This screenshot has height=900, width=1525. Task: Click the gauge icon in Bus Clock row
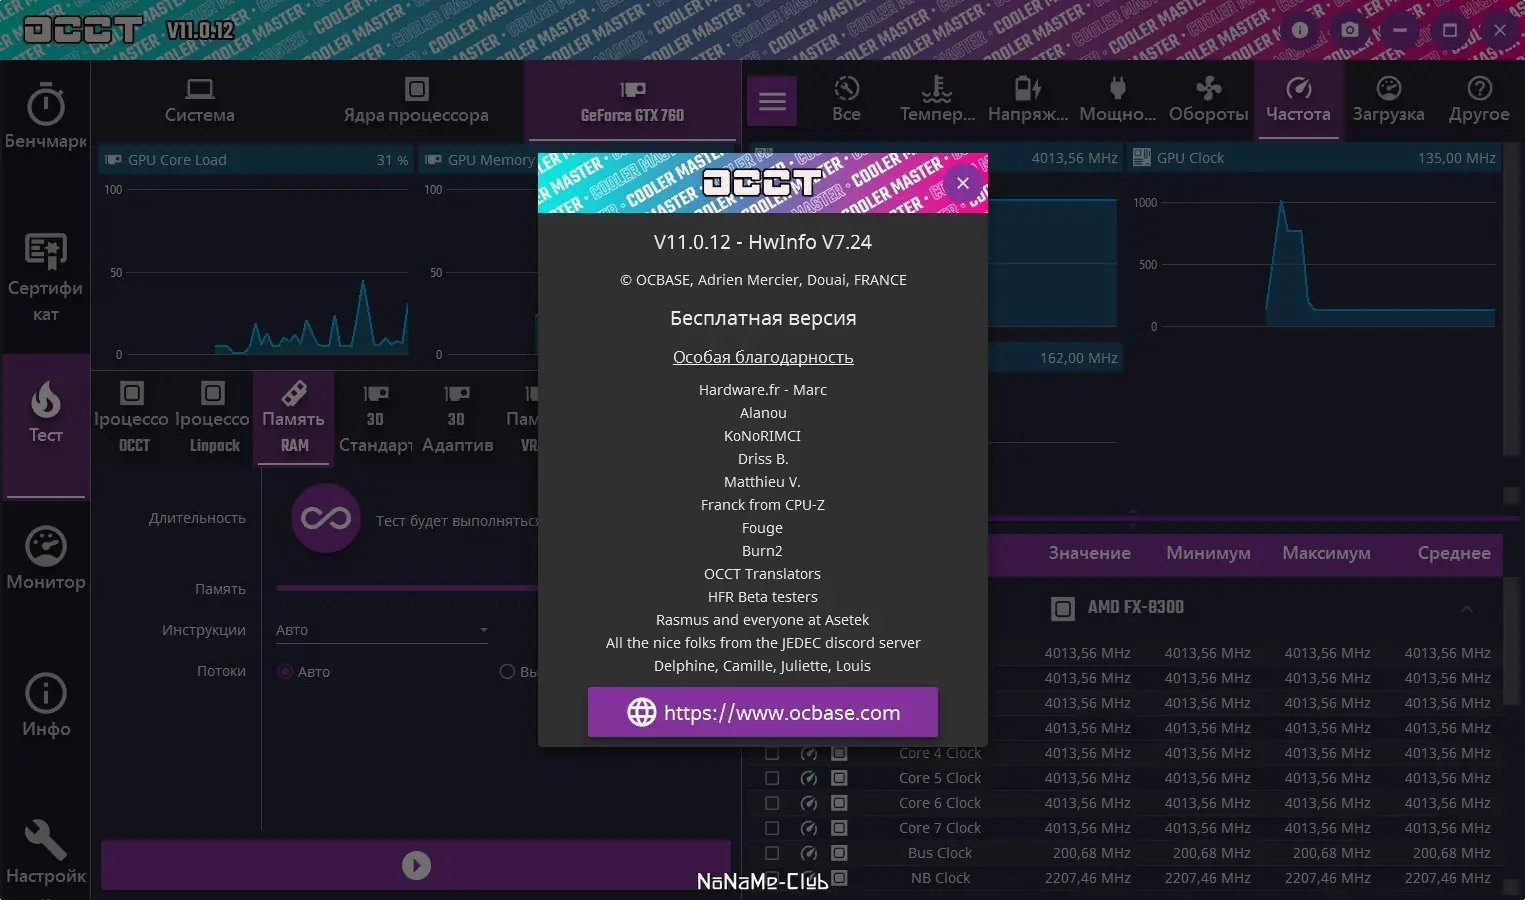coord(809,853)
